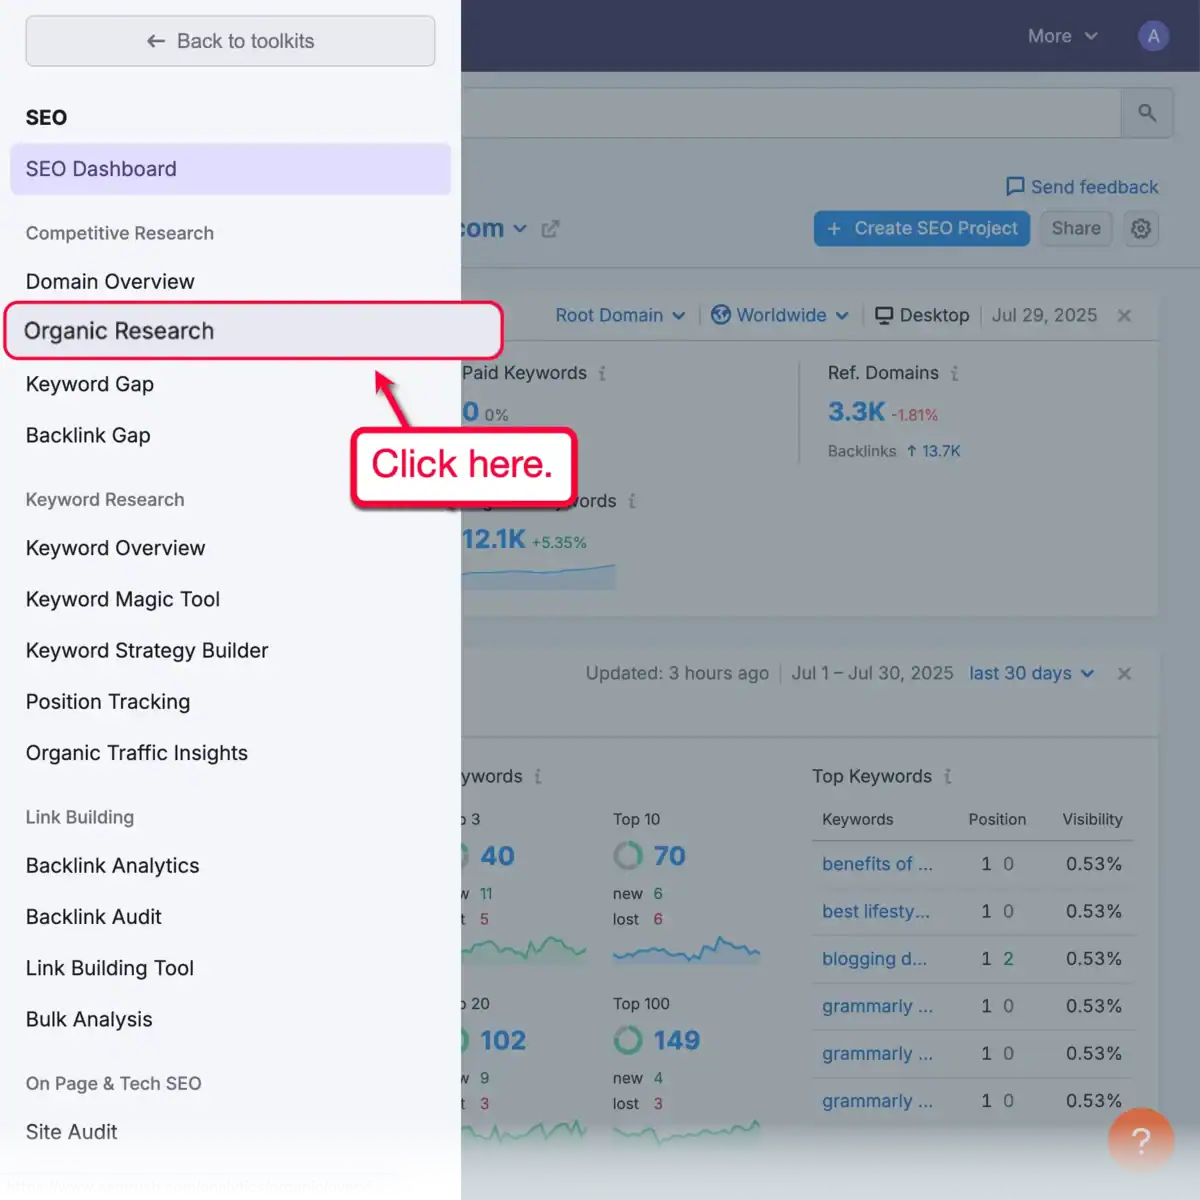The height and width of the screenshot is (1200, 1200).
Task: Click the organic keywords trend sparkline
Action: point(538,576)
